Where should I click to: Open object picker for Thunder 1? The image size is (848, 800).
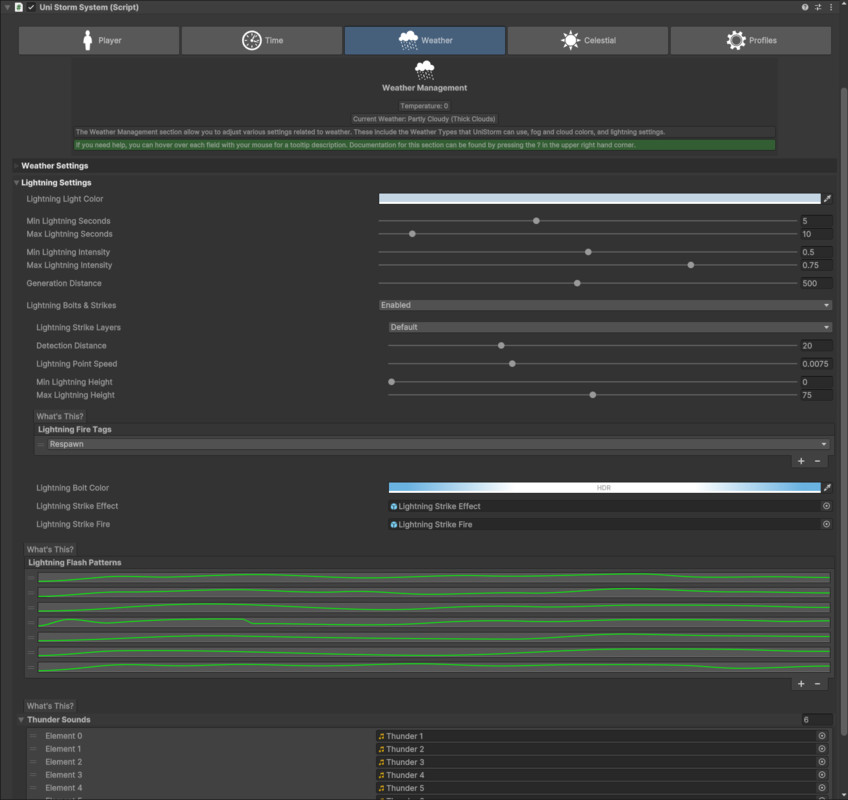822,736
